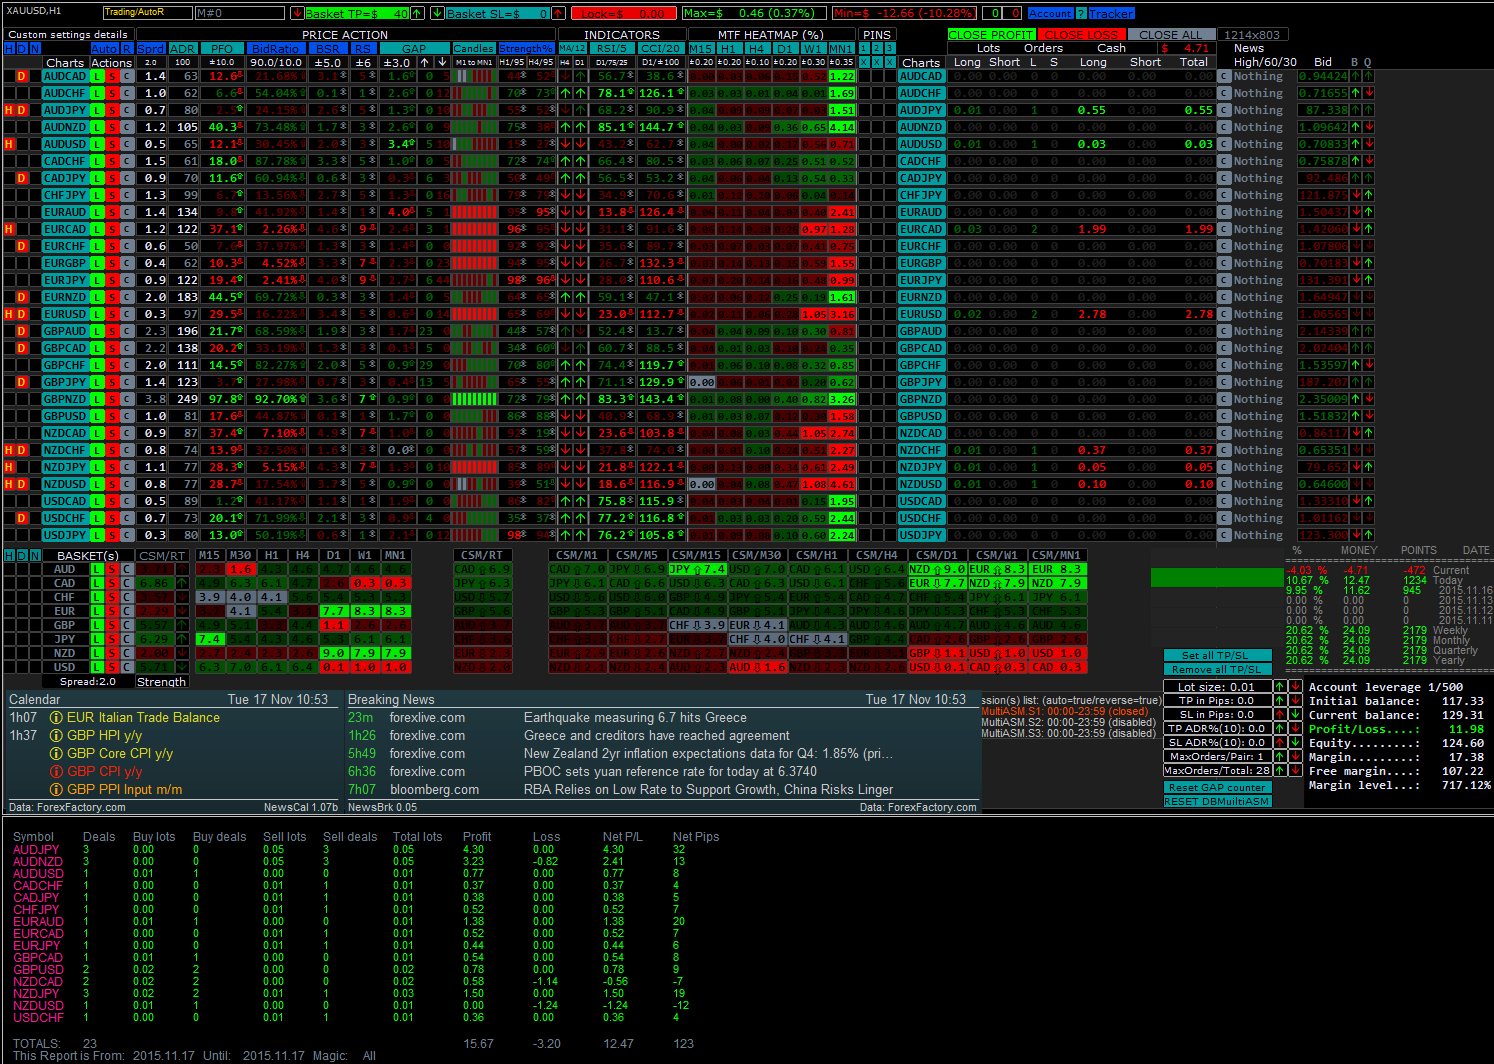1494x1064 pixels.
Task: Click the S button in GBPUSD row
Action: coord(112,416)
